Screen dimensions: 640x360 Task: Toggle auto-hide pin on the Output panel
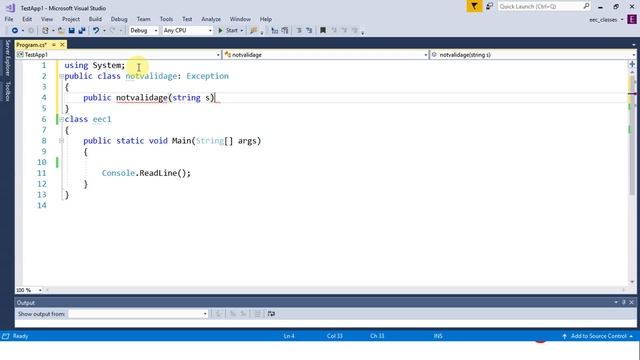[x=624, y=302]
